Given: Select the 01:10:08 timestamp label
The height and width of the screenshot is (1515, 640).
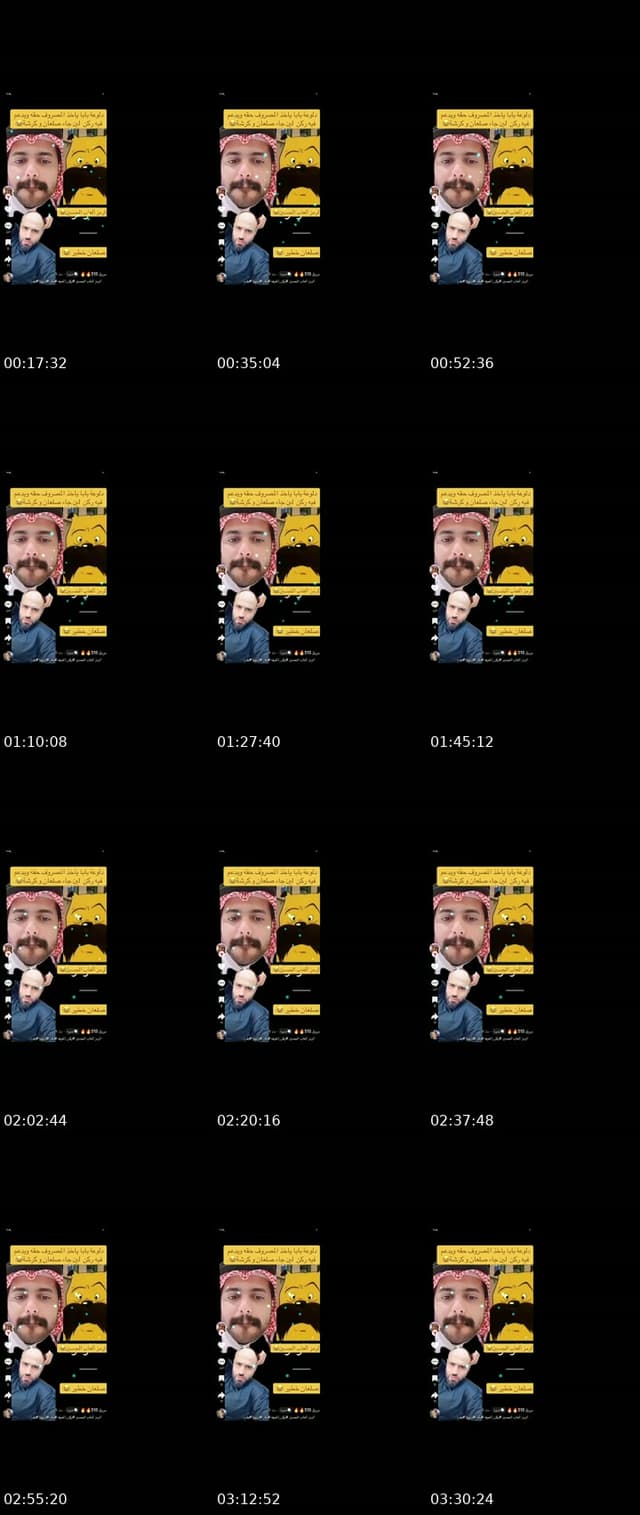Looking at the screenshot, I should click(35, 742).
